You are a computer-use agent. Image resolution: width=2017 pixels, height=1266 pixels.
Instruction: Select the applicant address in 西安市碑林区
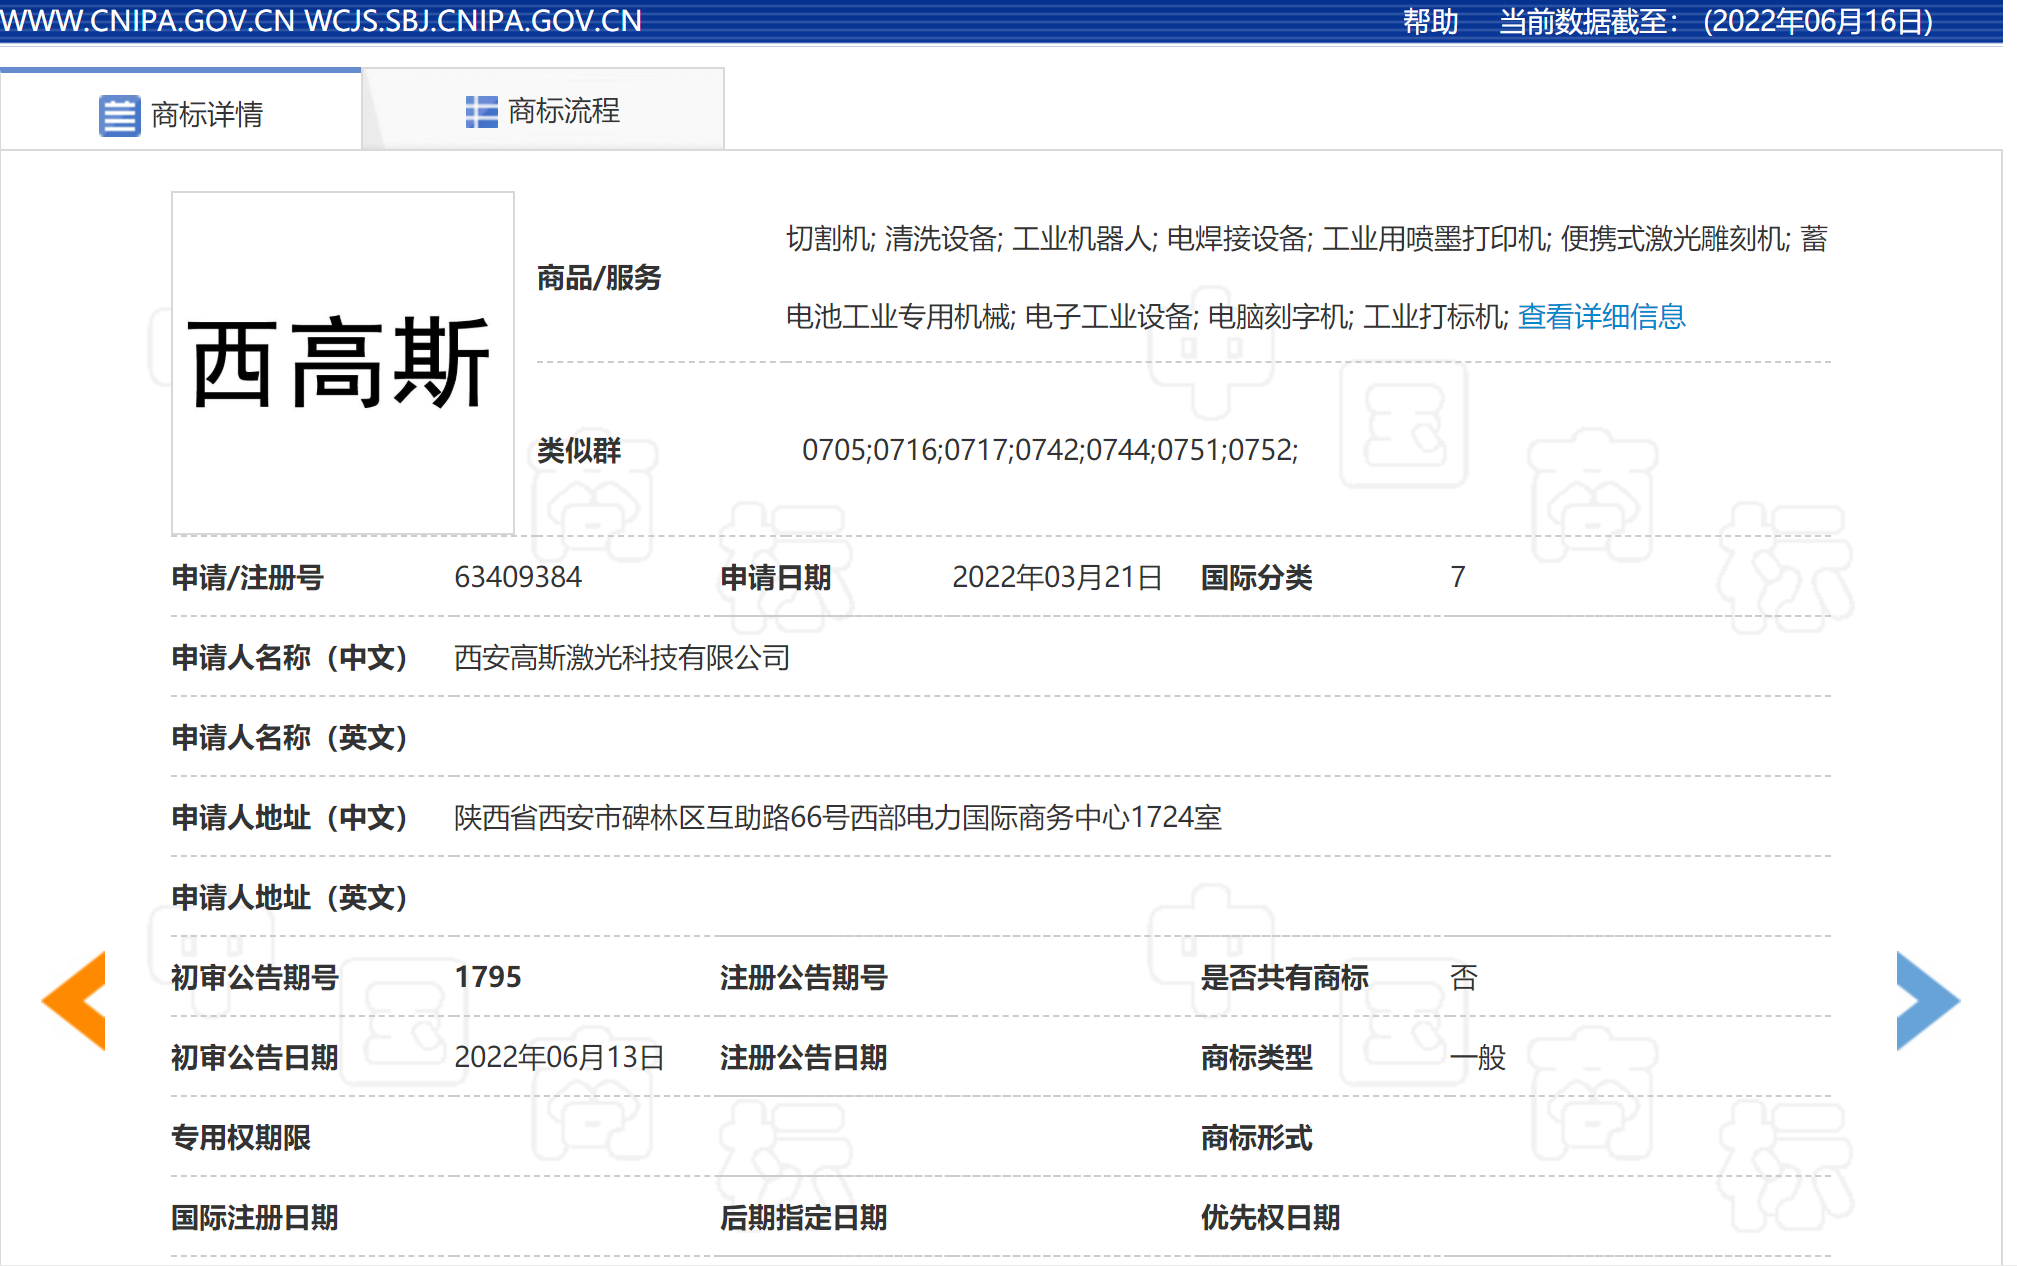click(838, 817)
